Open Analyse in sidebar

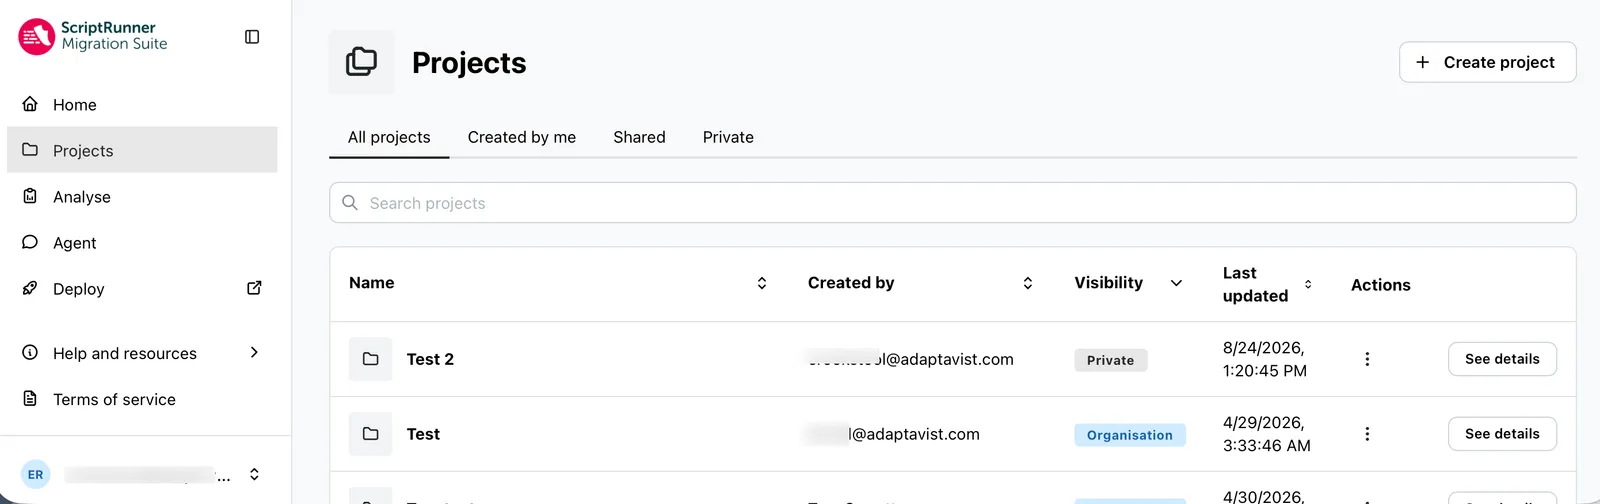coord(142,197)
